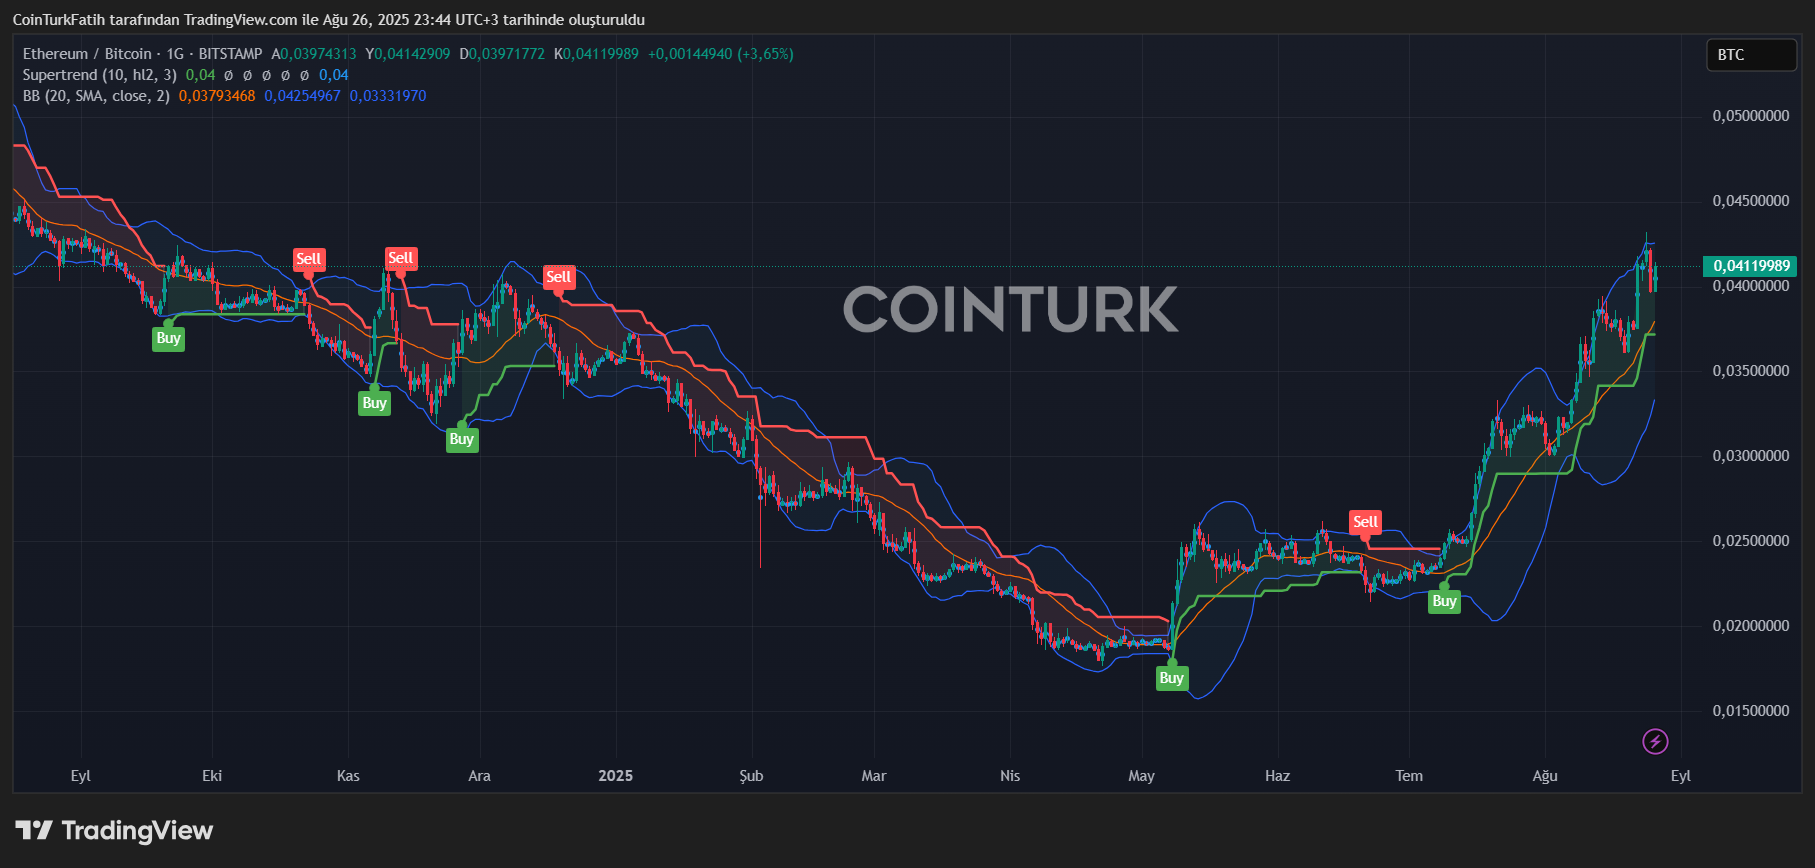Click the 0,03500000 price axis label
Screen dimensions: 1815x868
click(1751, 371)
